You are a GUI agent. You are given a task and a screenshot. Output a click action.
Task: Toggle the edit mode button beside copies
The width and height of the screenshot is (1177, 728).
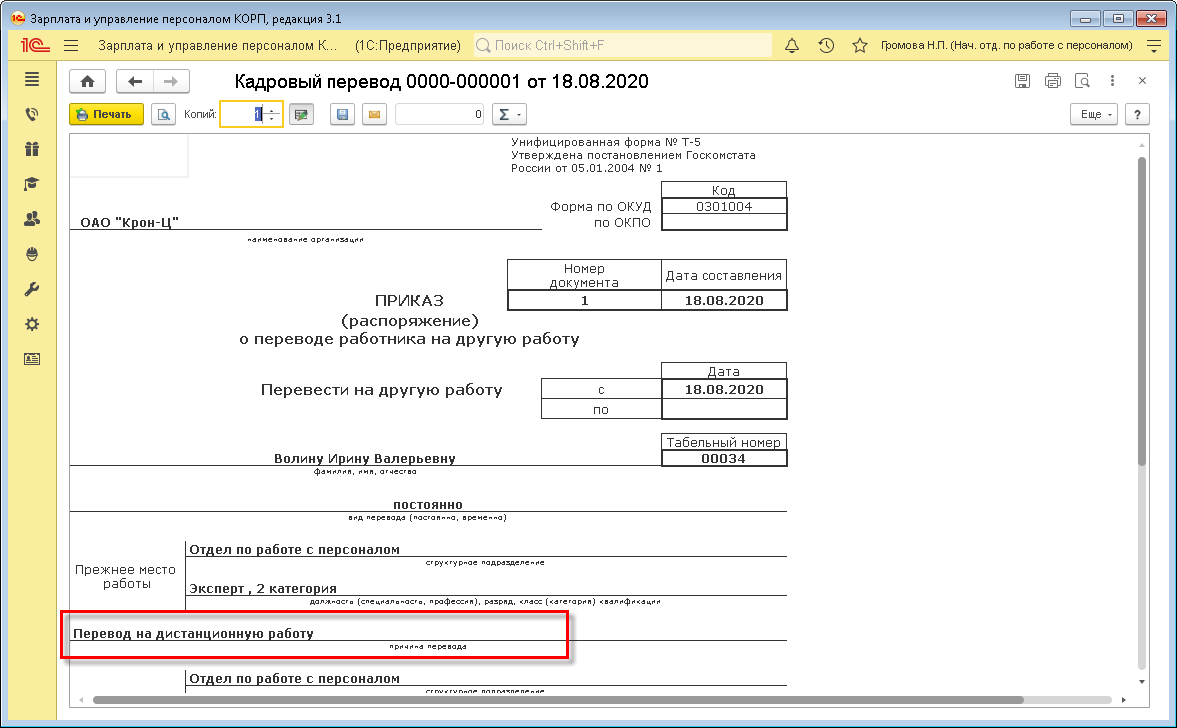point(300,114)
